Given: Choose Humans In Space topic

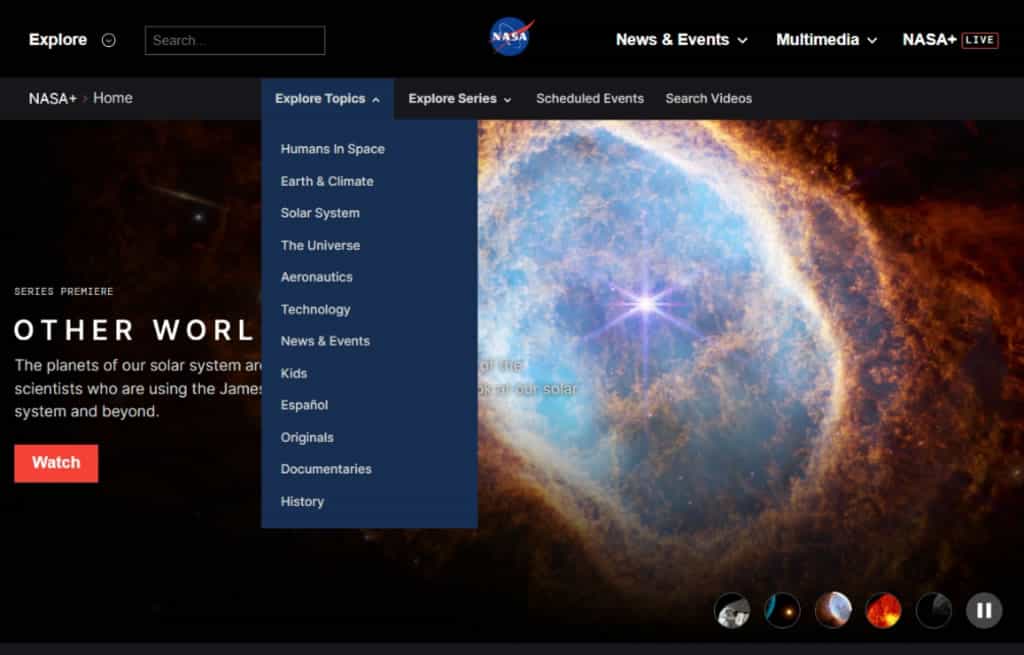Looking at the screenshot, I should [x=332, y=149].
